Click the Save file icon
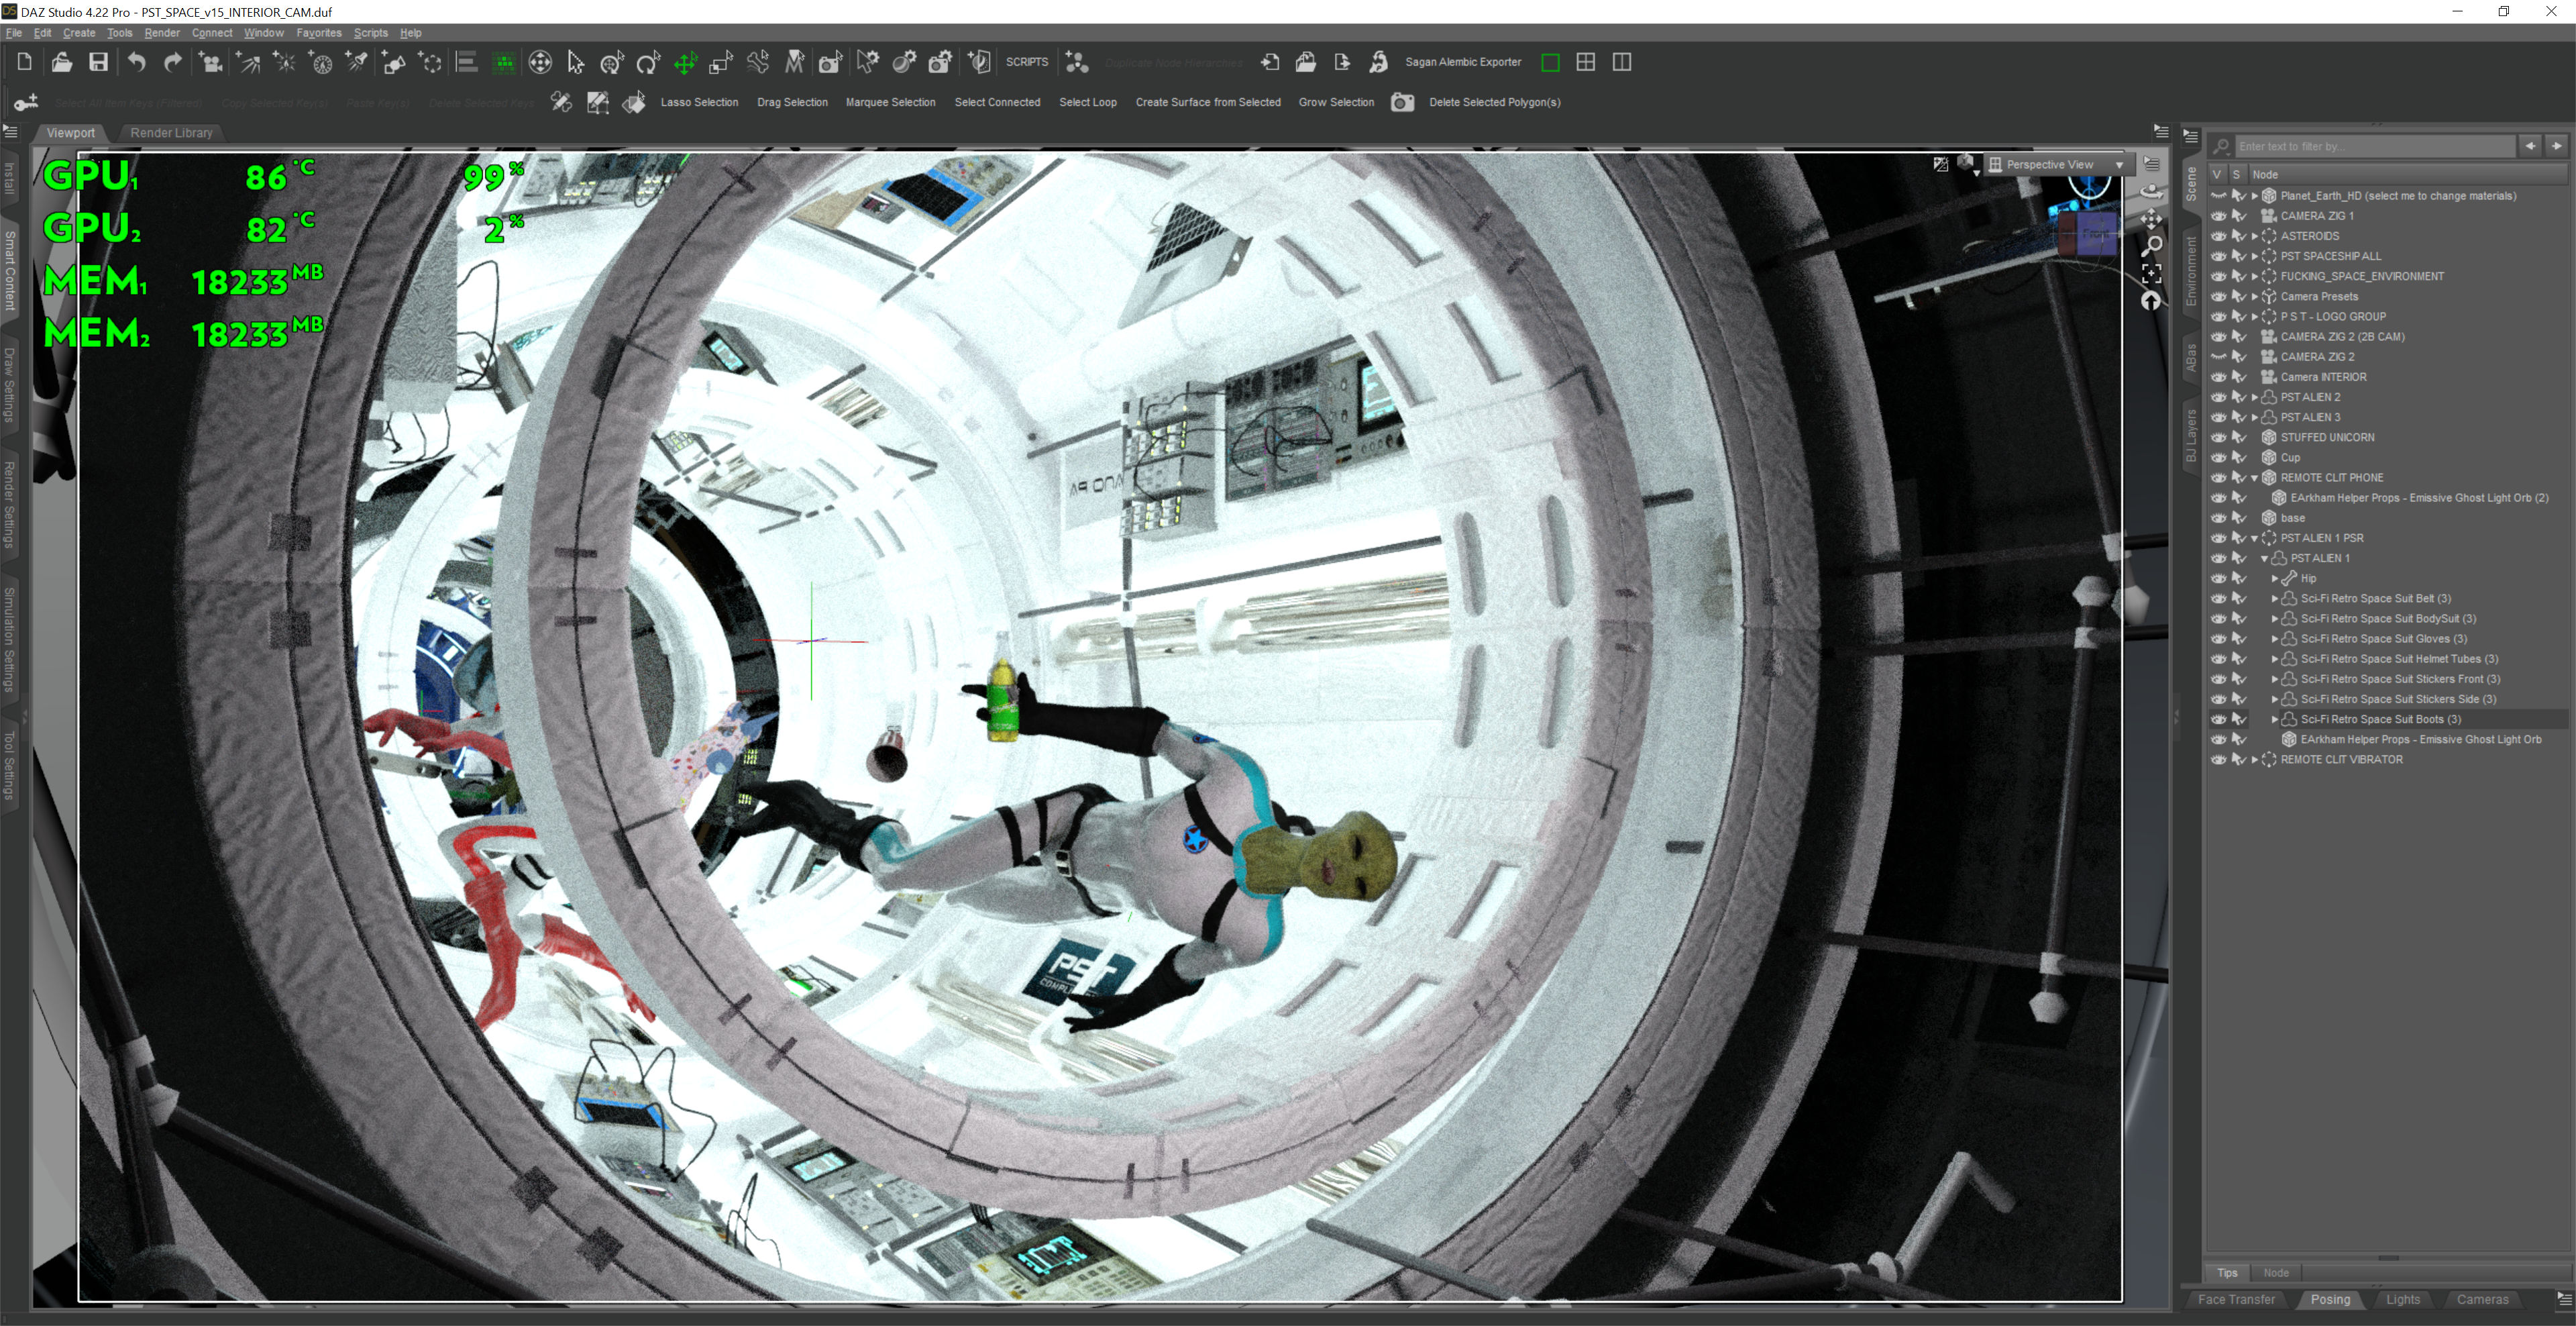 [98, 62]
